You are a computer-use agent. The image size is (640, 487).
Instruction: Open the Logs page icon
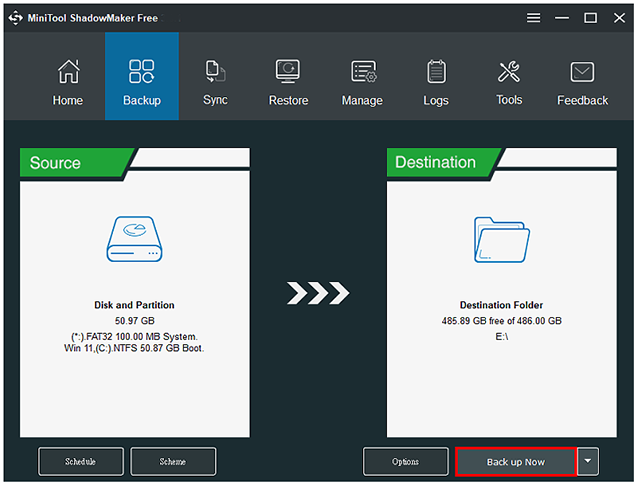(436, 71)
